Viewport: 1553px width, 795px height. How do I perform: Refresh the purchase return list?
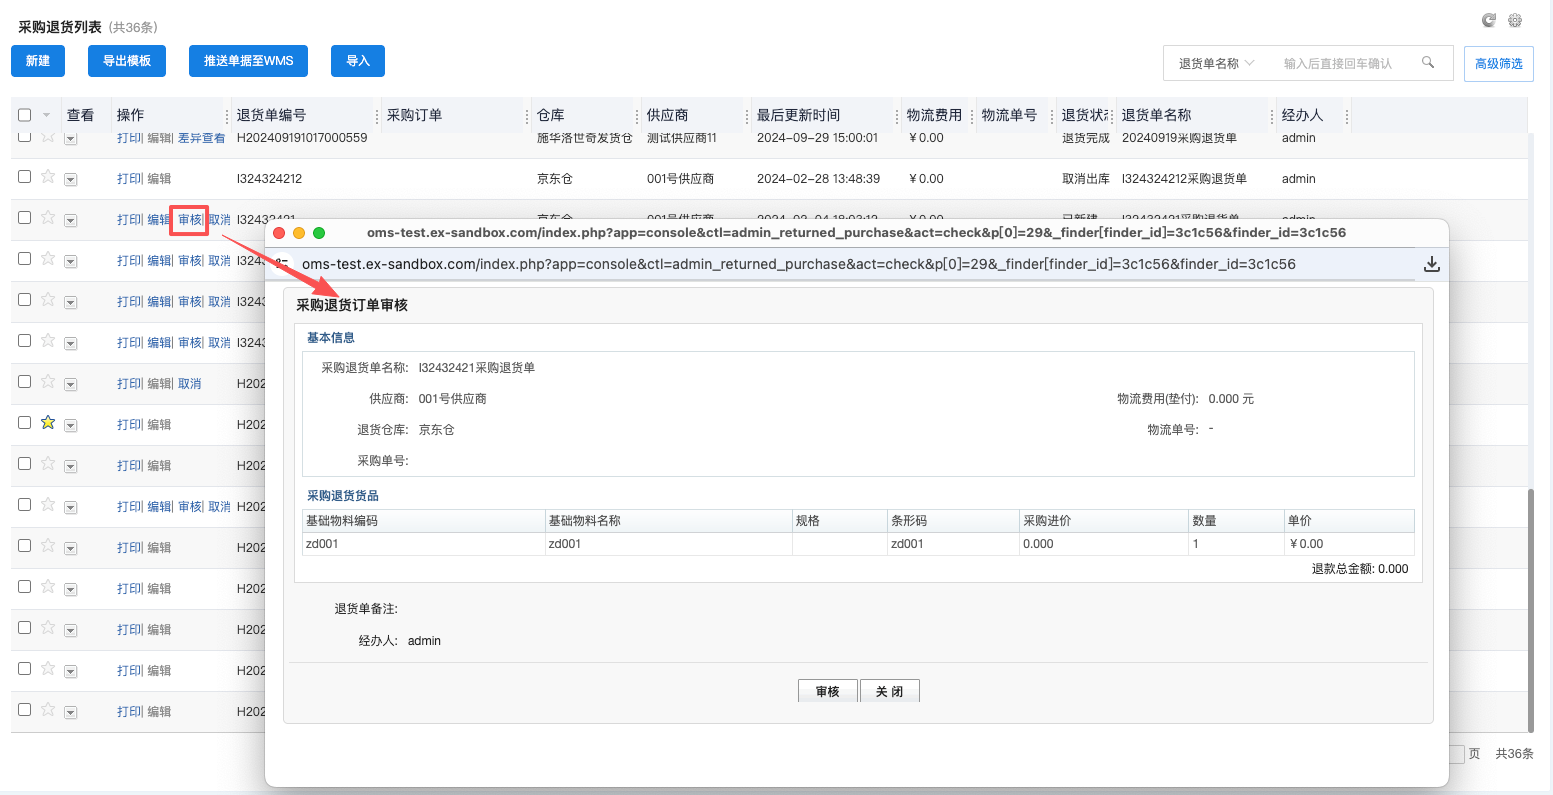1489,20
